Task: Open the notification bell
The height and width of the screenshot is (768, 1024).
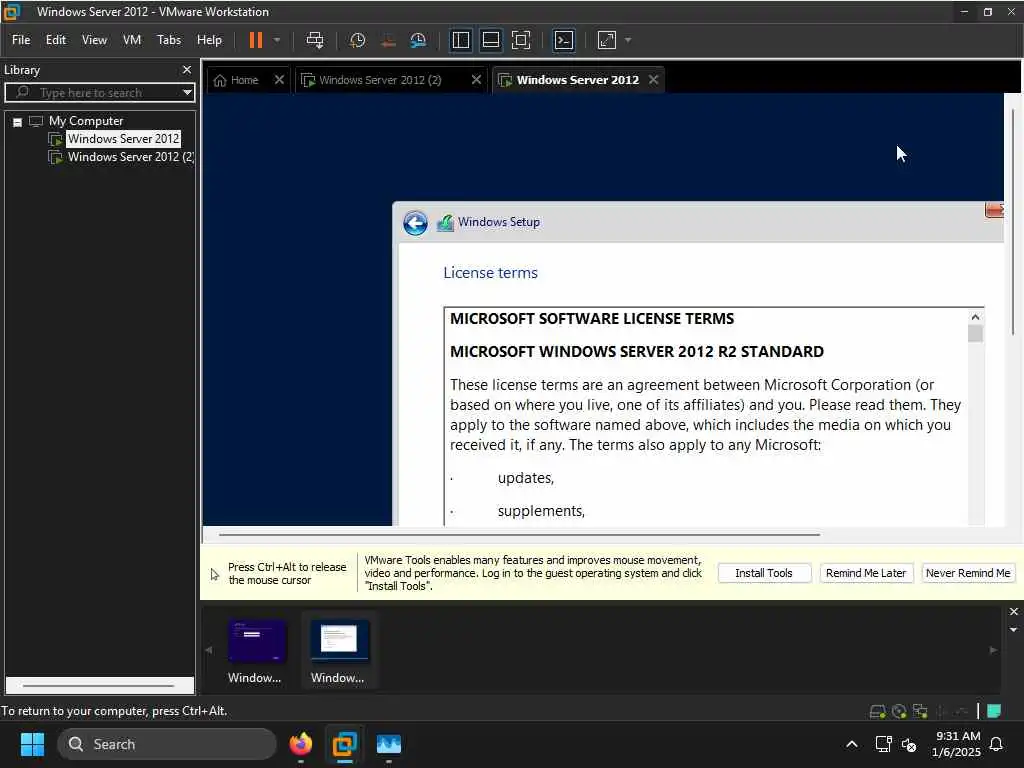Action: point(997,744)
